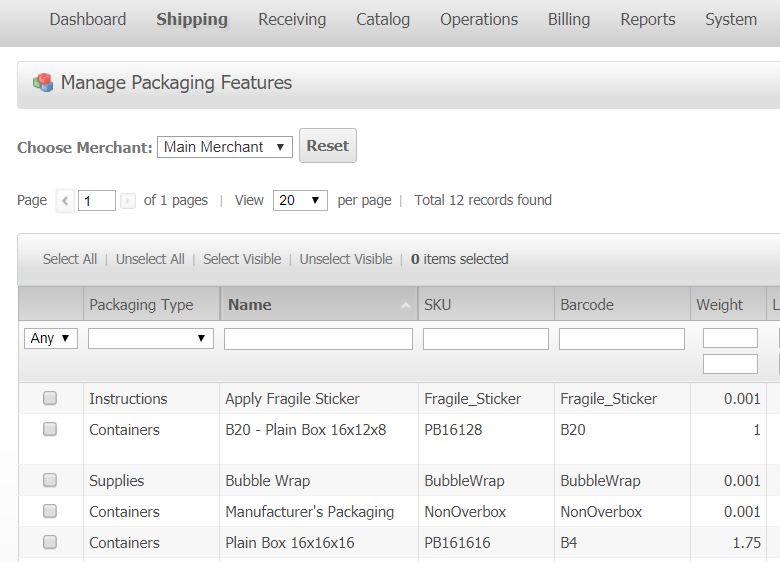The height and width of the screenshot is (562, 780).
Task: Click the packaging boxes icon beside the title
Action: 43,83
